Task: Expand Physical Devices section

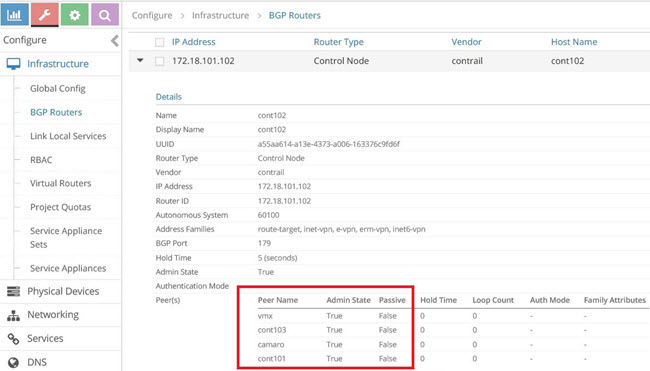Action: point(63,291)
